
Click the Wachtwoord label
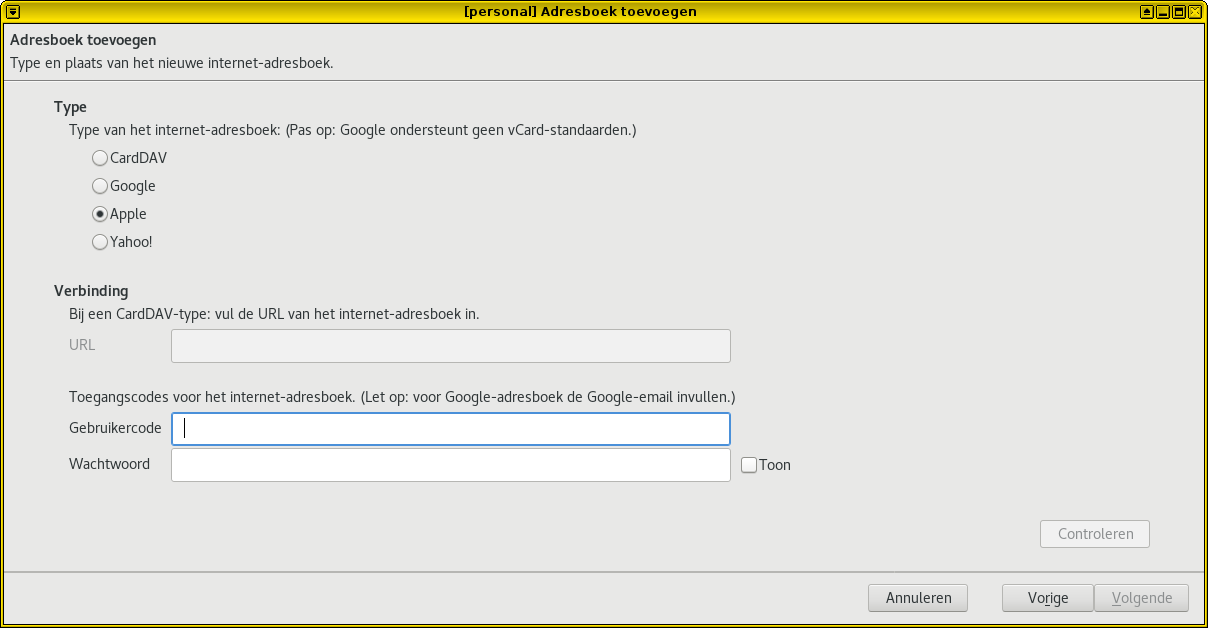[x=109, y=464]
